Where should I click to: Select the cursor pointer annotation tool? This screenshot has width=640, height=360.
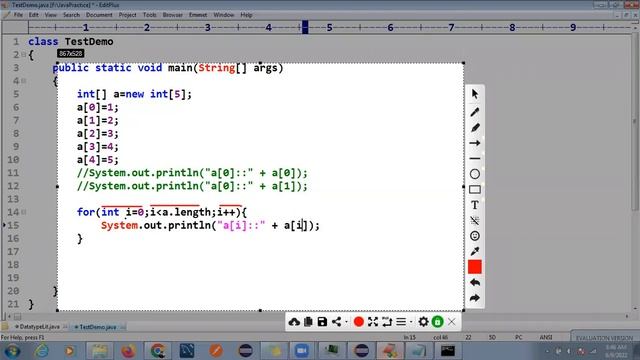[475, 94]
